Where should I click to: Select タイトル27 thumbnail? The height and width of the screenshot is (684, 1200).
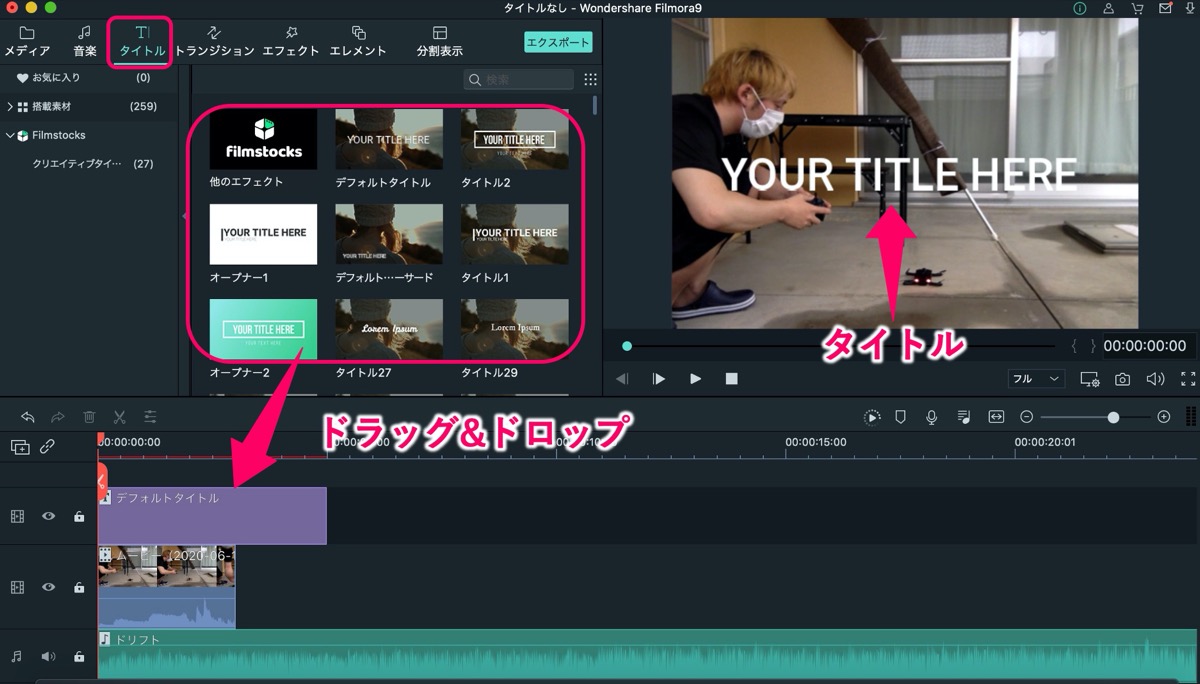tap(389, 329)
